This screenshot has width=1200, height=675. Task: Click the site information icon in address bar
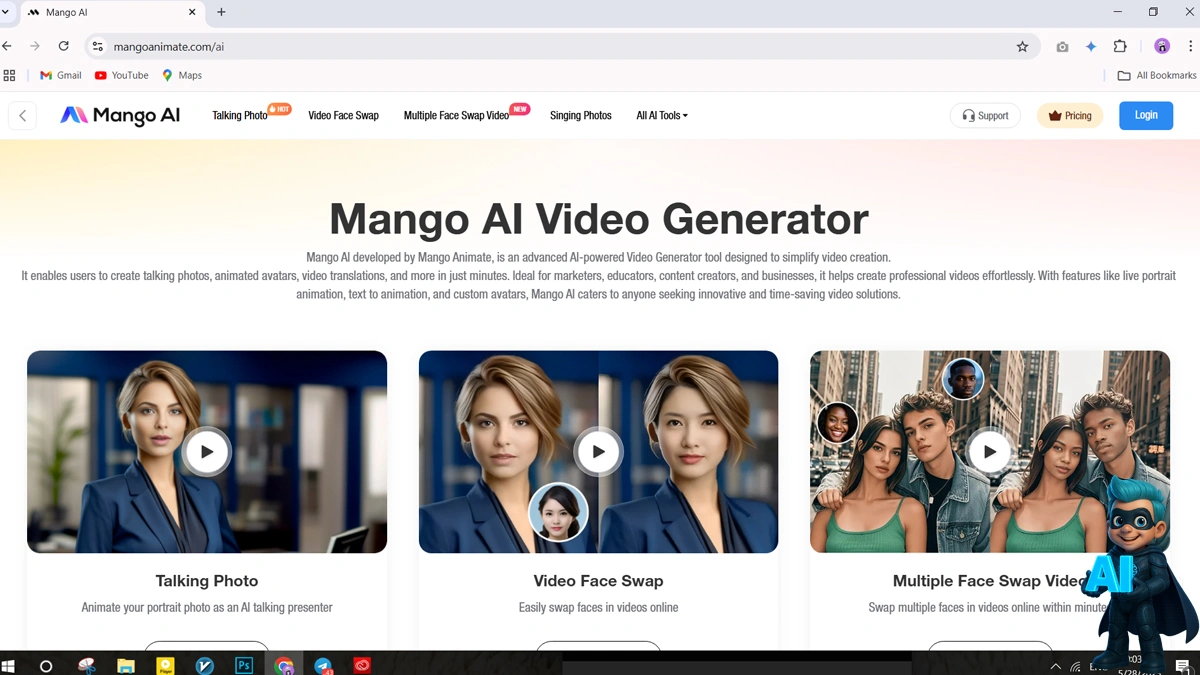97,46
